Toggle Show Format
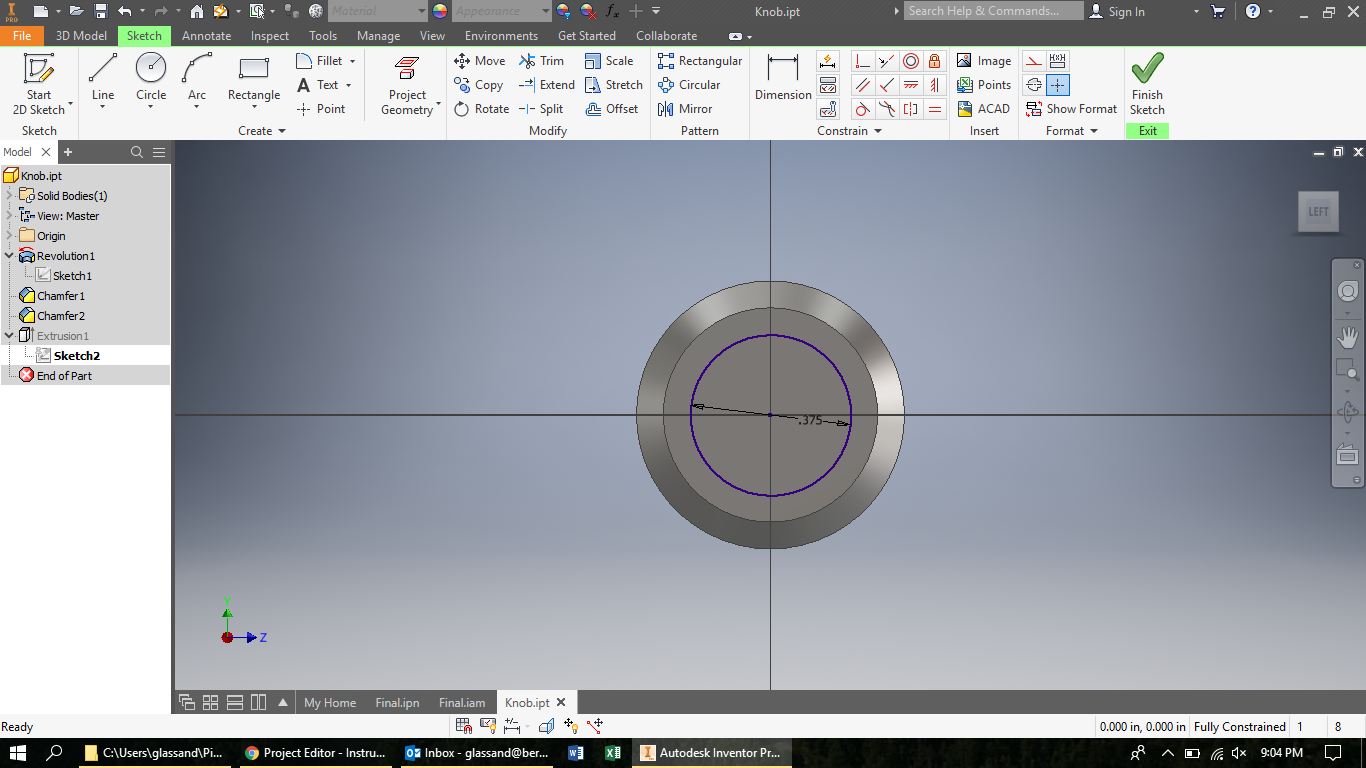The height and width of the screenshot is (768, 1366). (x=1071, y=109)
